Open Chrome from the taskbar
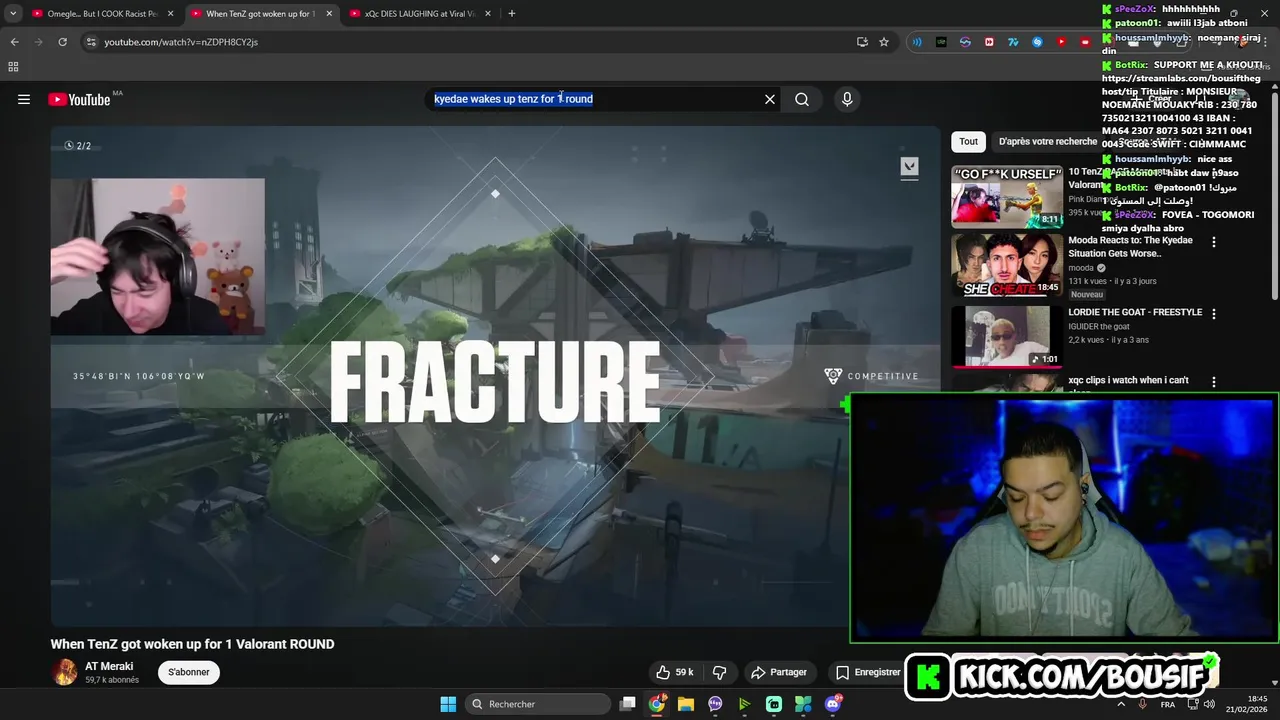 (x=657, y=704)
